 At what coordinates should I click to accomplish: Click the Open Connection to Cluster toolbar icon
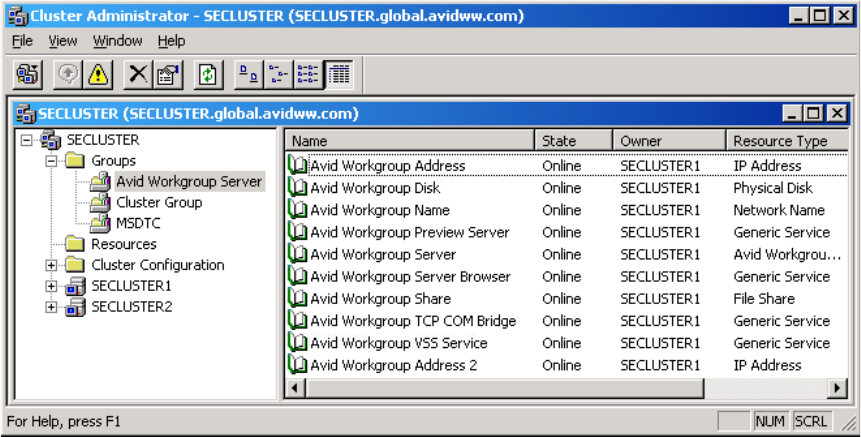27,74
